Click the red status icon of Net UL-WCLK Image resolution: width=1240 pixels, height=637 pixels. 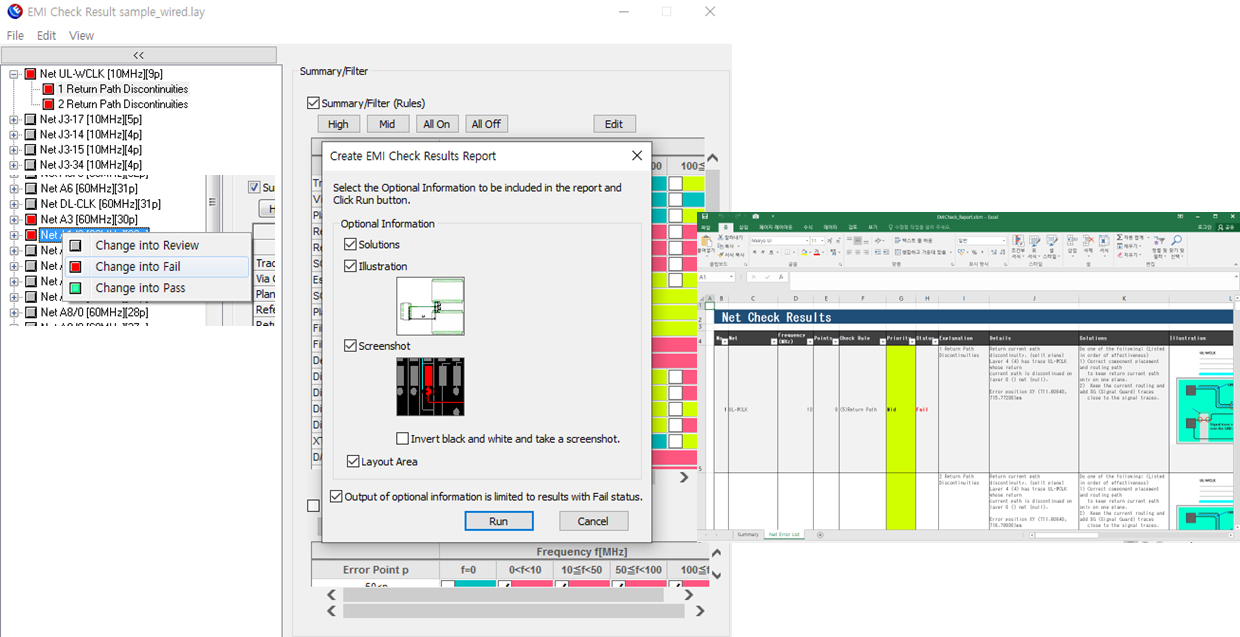[30, 74]
